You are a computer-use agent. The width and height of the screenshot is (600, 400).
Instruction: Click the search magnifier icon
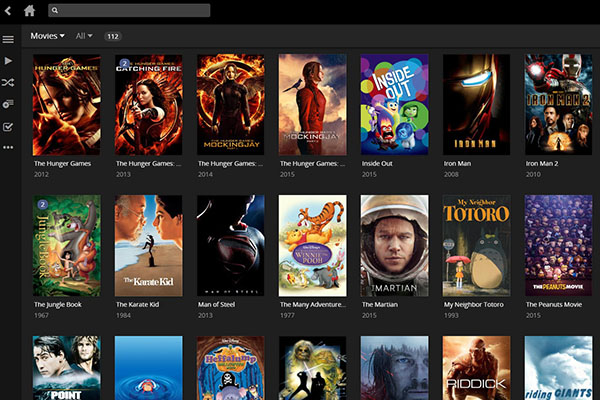point(55,10)
